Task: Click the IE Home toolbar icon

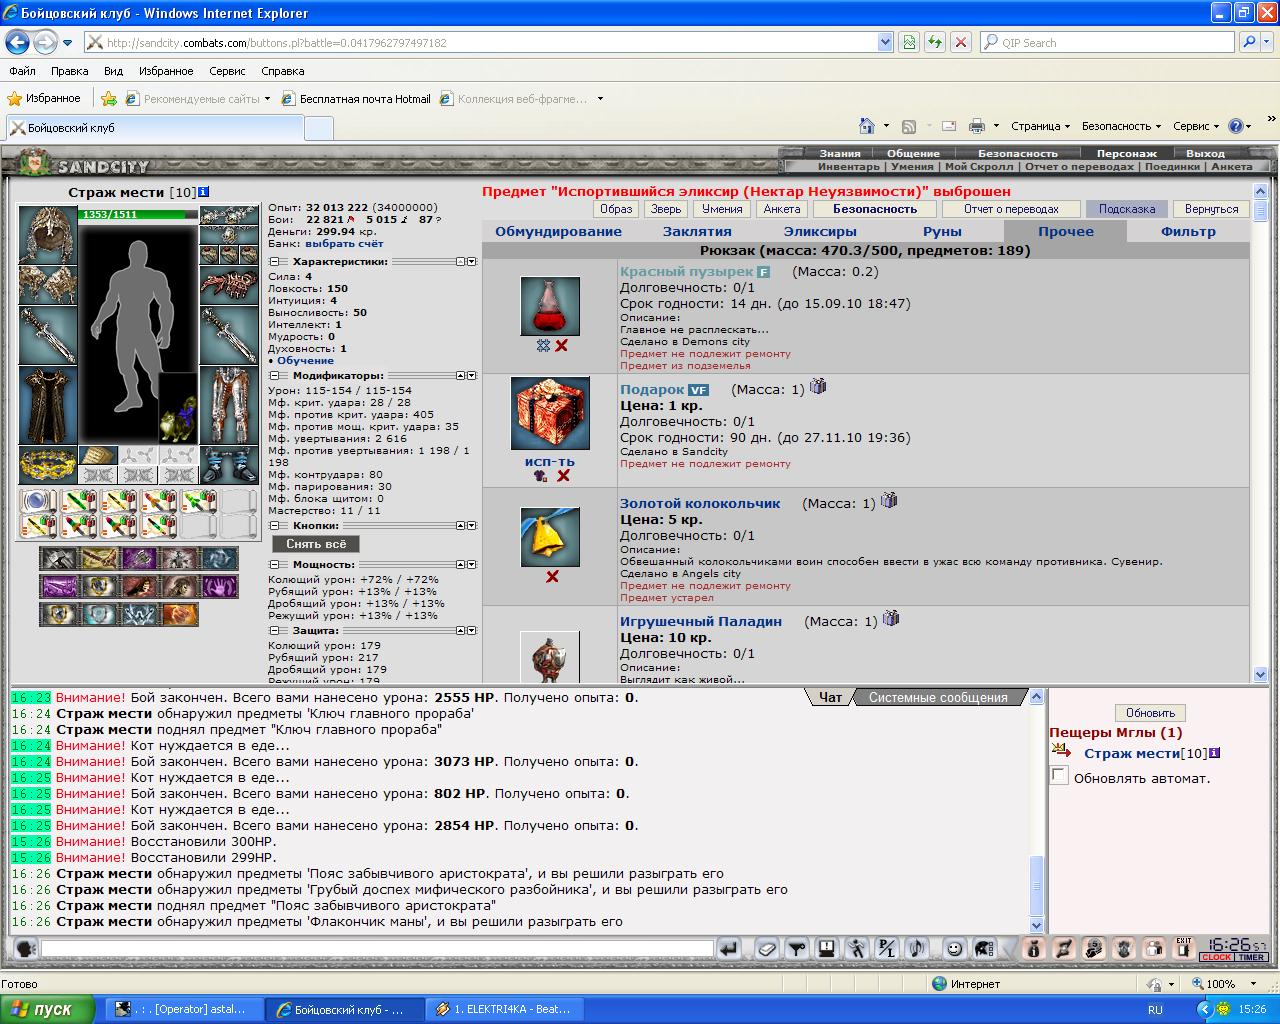Action: pos(867,126)
